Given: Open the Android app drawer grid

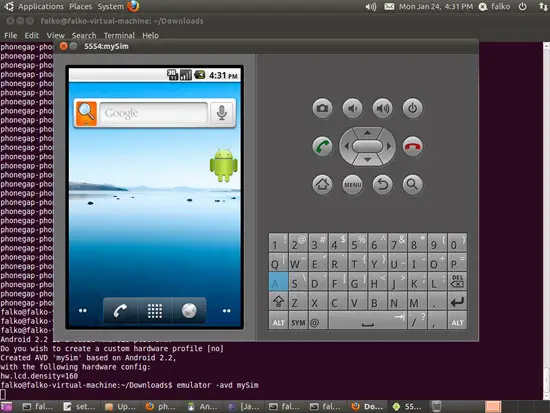Looking at the screenshot, I should (x=155, y=311).
